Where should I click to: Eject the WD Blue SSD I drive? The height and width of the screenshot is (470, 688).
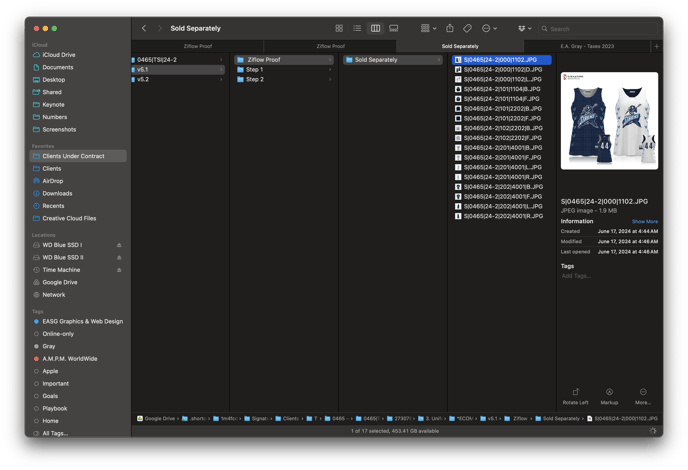119,245
